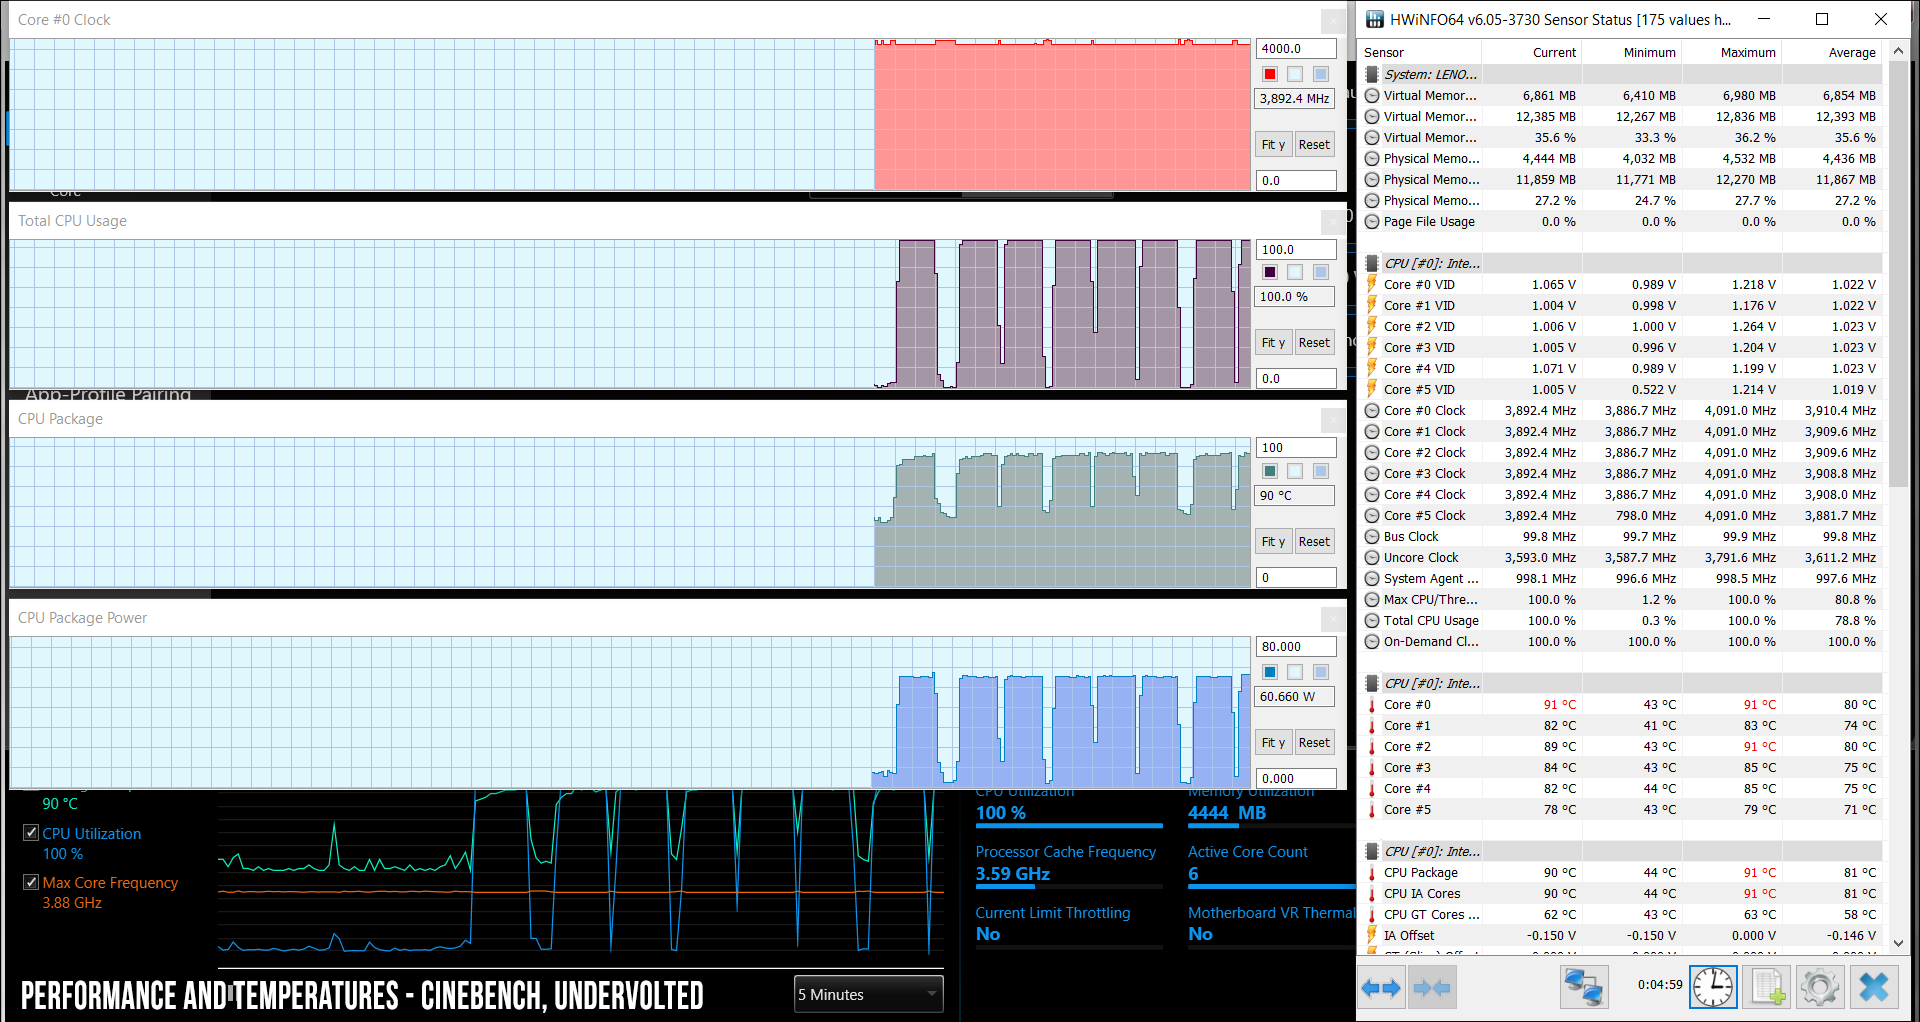This screenshot has width=1920, height=1022.
Task: Click the collapse-columns inward arrows icon in HWiNFO toolbar
Action: click(x=1431, y=988)
